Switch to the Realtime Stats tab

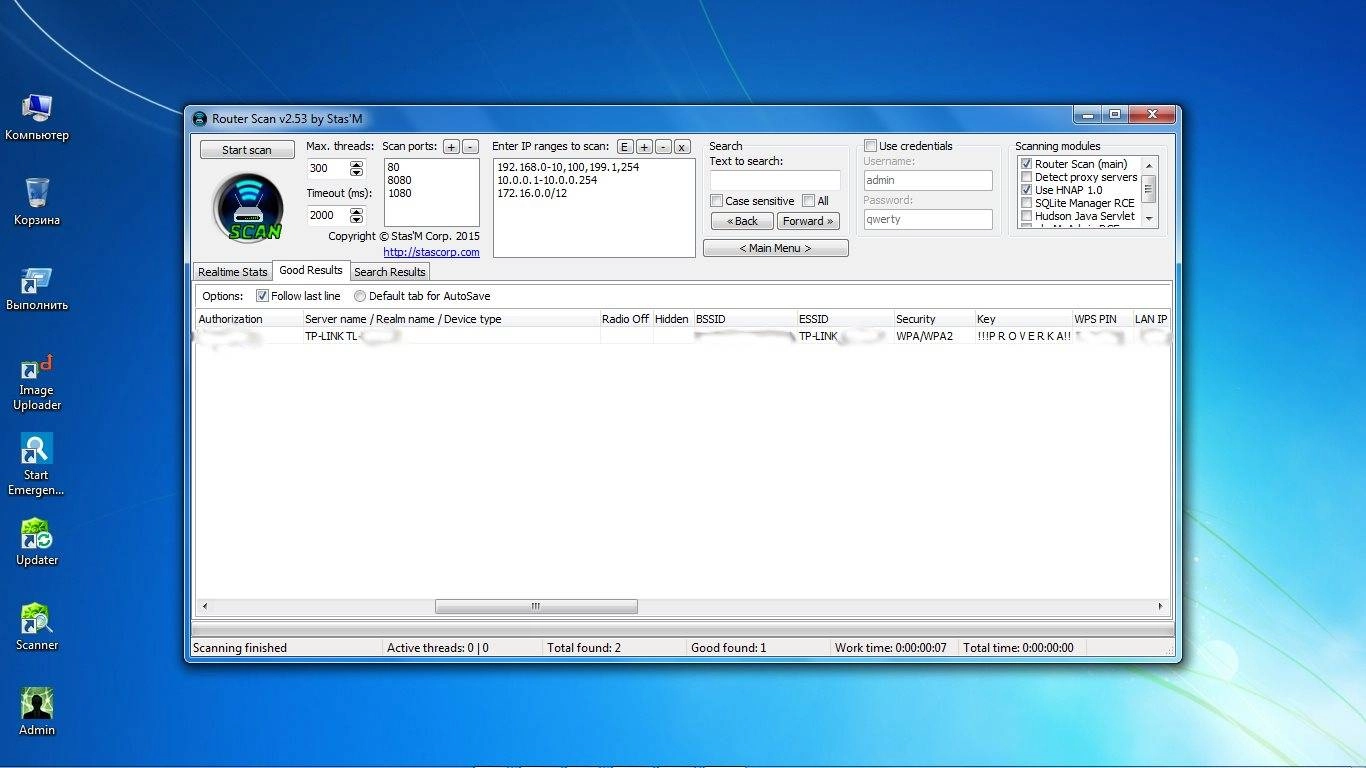pyautogui.click(x=232, y=272)
